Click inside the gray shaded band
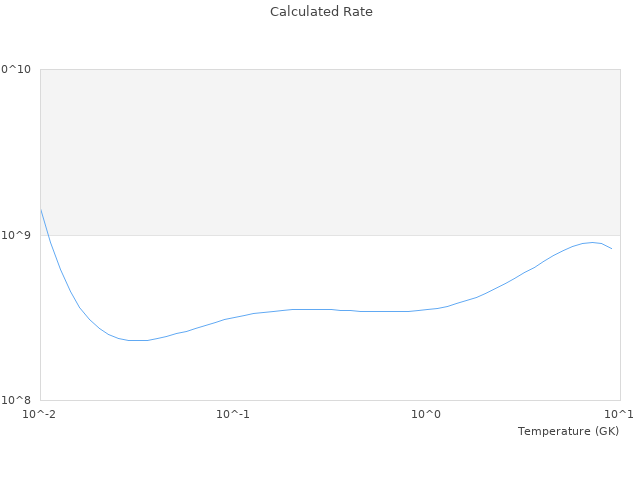The width and height of the screenshot is (640, 480). coord(330,152)
